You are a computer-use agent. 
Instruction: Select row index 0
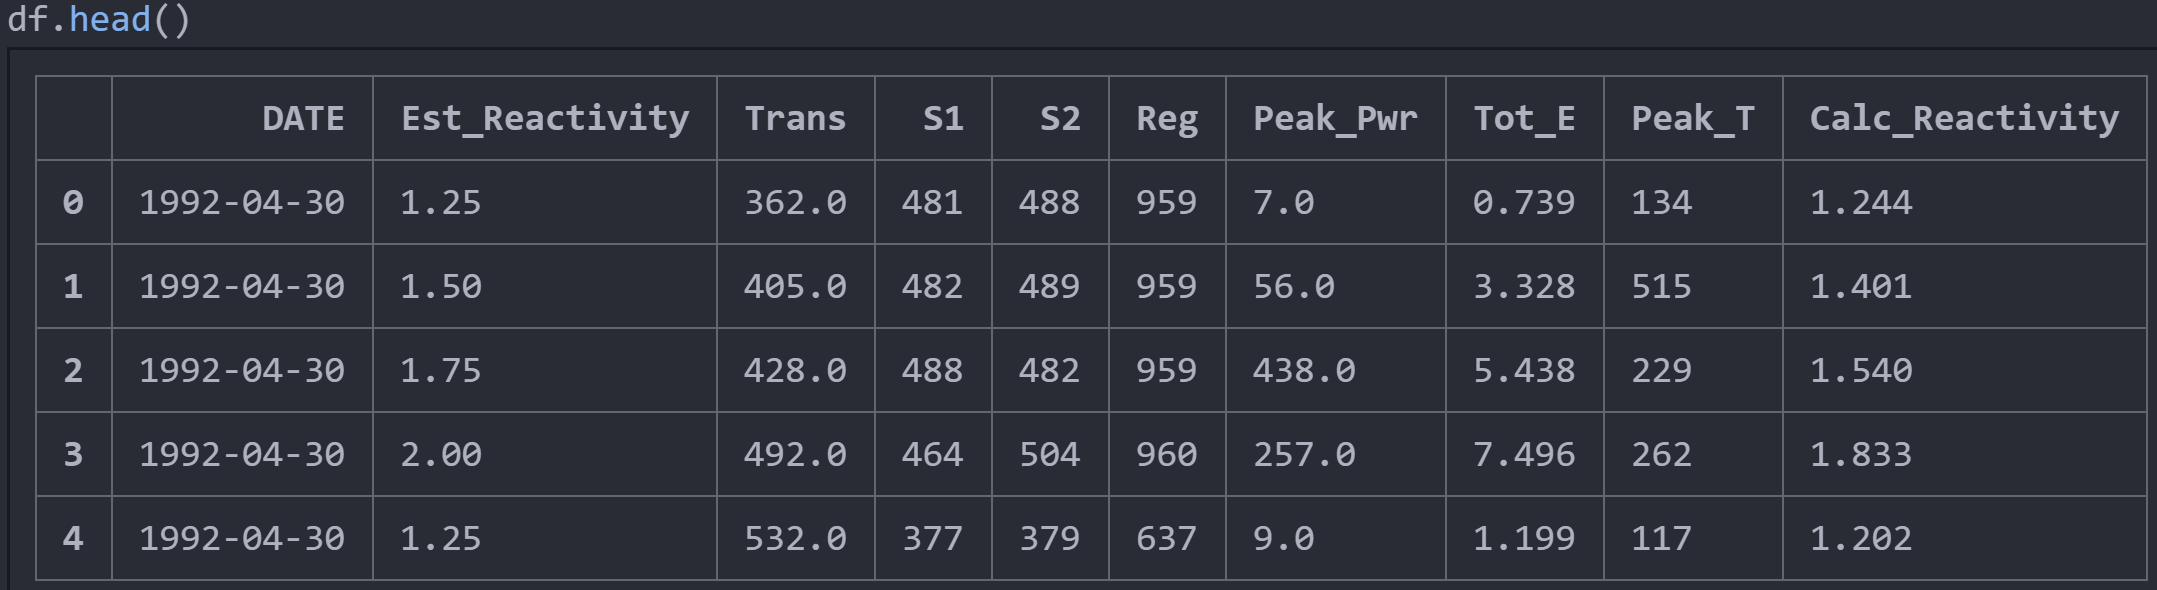[x=73, y=203]
